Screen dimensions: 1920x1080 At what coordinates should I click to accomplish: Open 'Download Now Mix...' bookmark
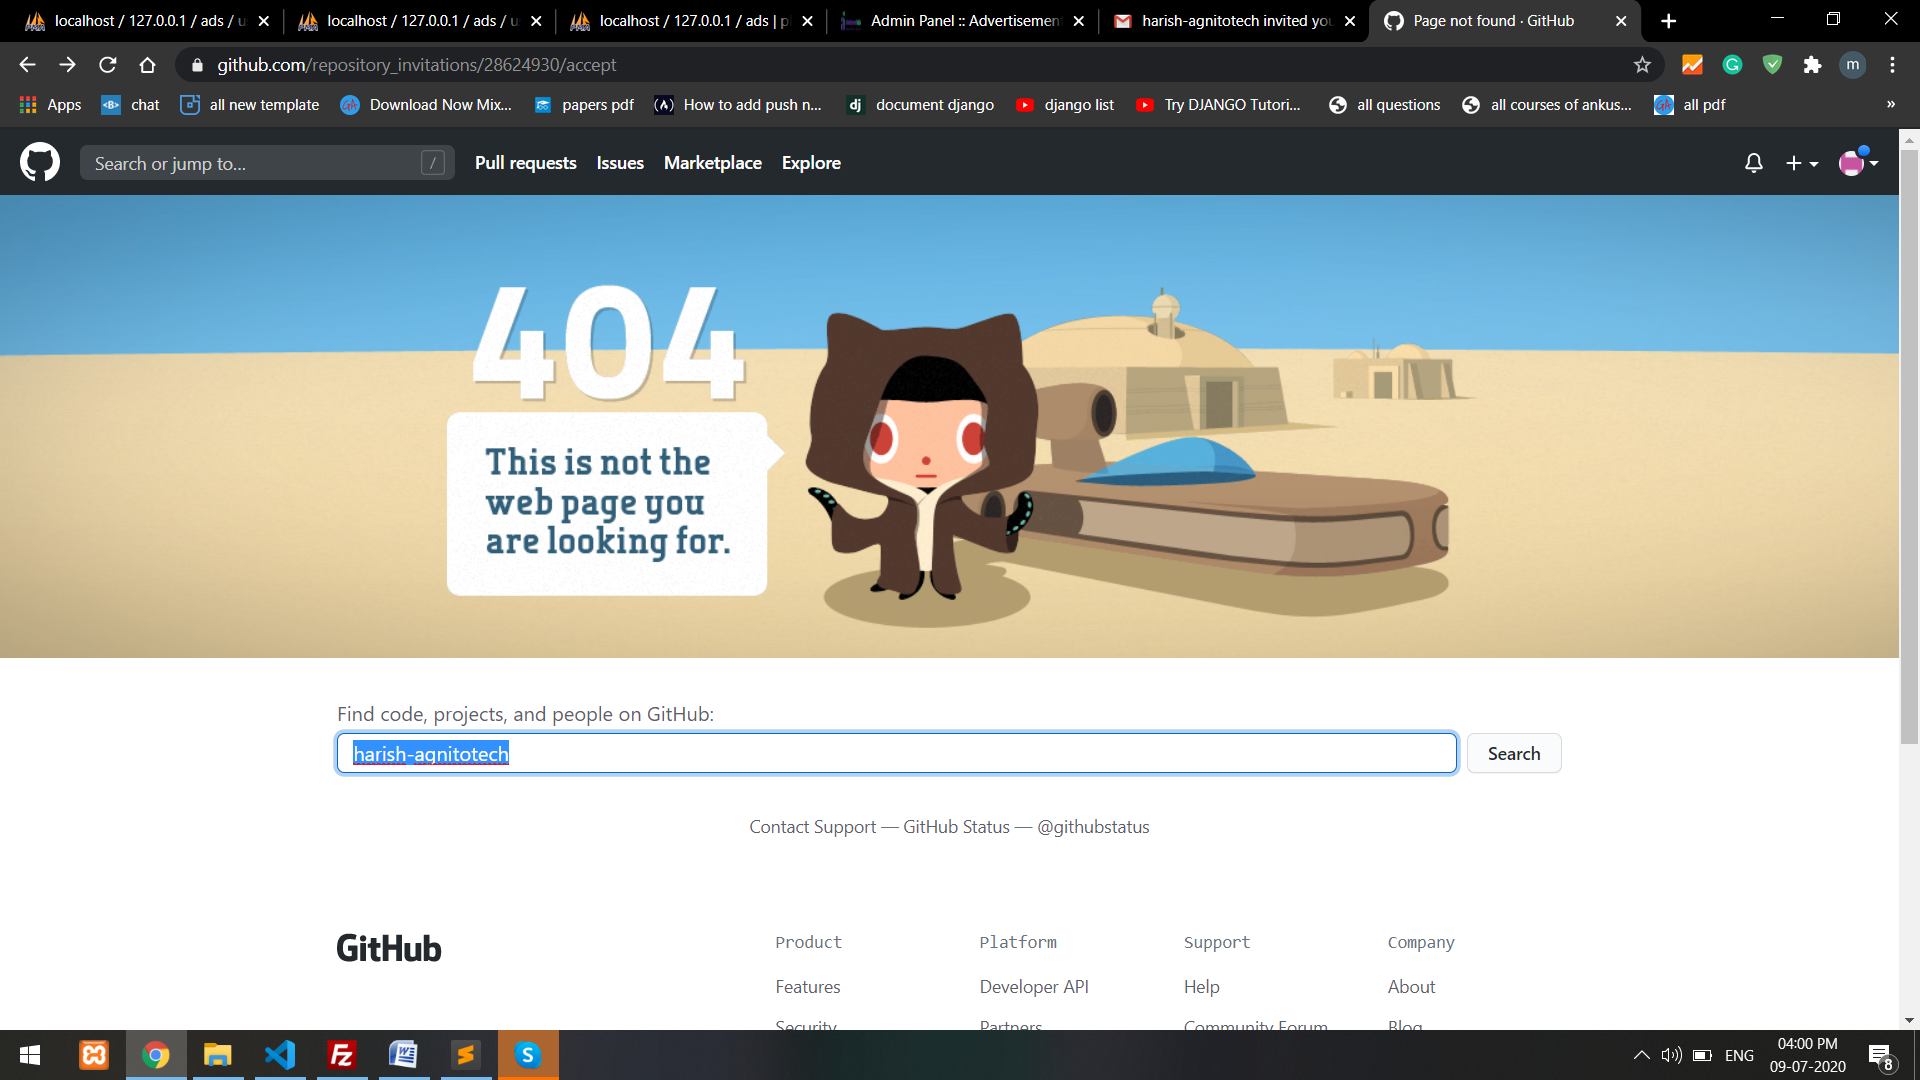click(x=426, y=104)
